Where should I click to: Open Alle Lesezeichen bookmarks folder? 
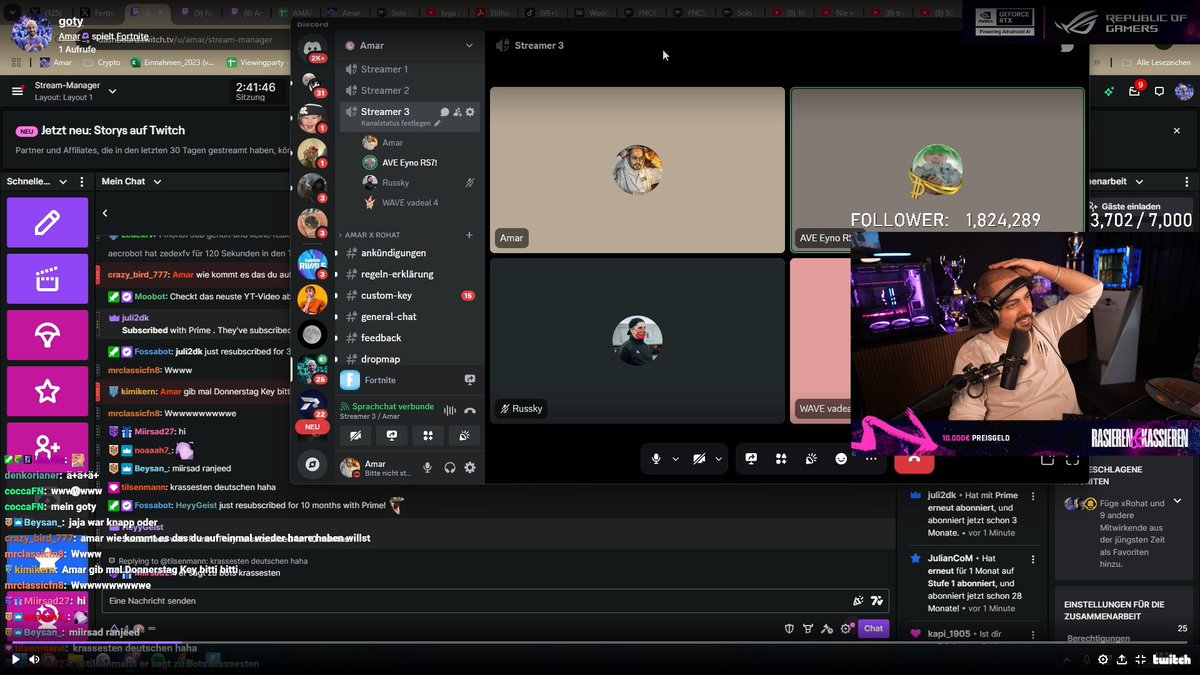[1155, 62]
